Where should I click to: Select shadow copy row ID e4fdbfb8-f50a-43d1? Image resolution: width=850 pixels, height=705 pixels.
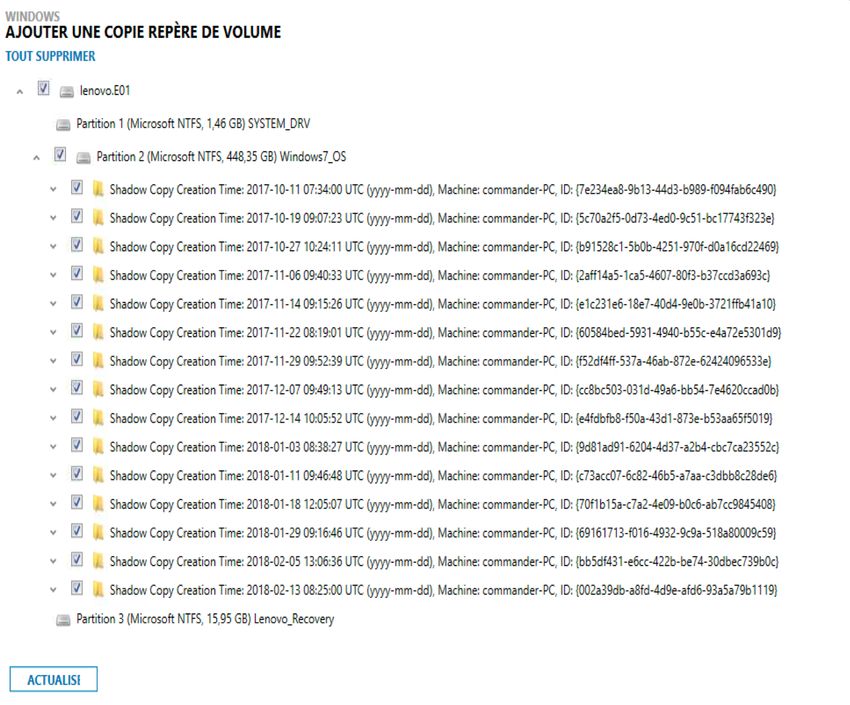coord(441,418)
